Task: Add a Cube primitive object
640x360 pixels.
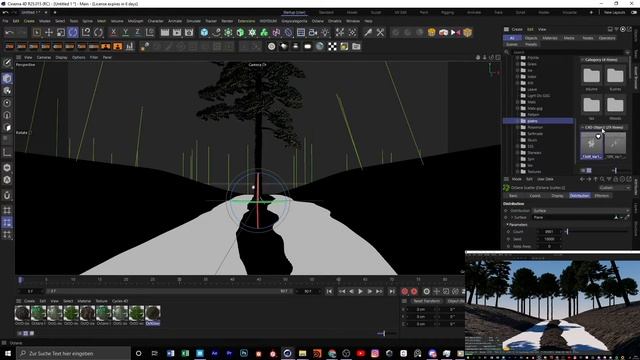Action: coord(204,32)
